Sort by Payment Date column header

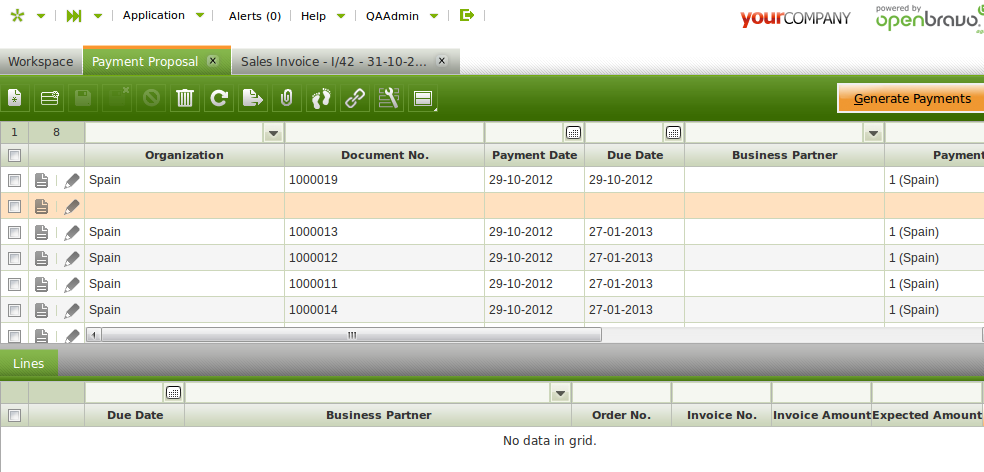[535, 155]
